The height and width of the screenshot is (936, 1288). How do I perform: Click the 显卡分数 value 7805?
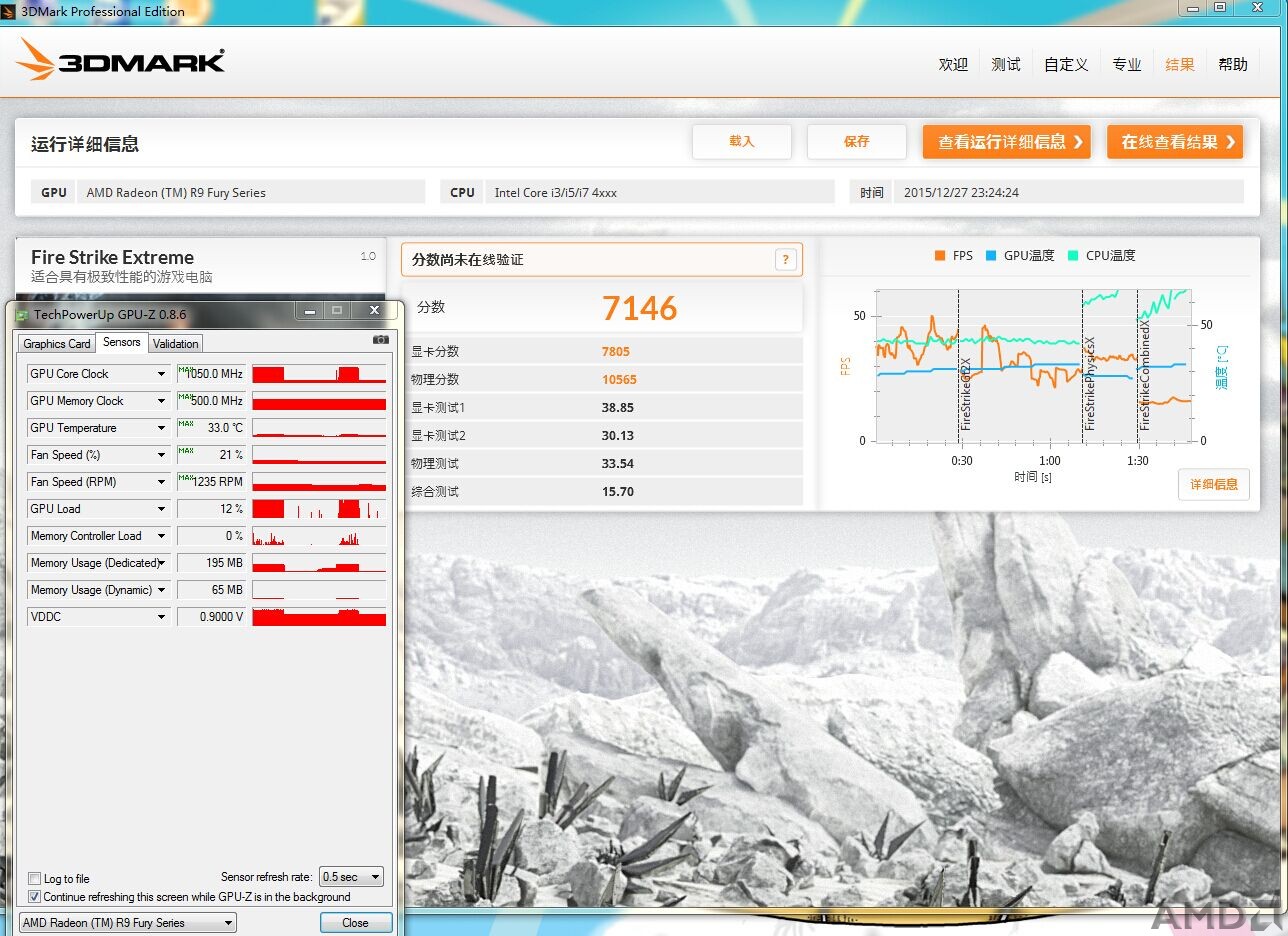pos(616,352)
